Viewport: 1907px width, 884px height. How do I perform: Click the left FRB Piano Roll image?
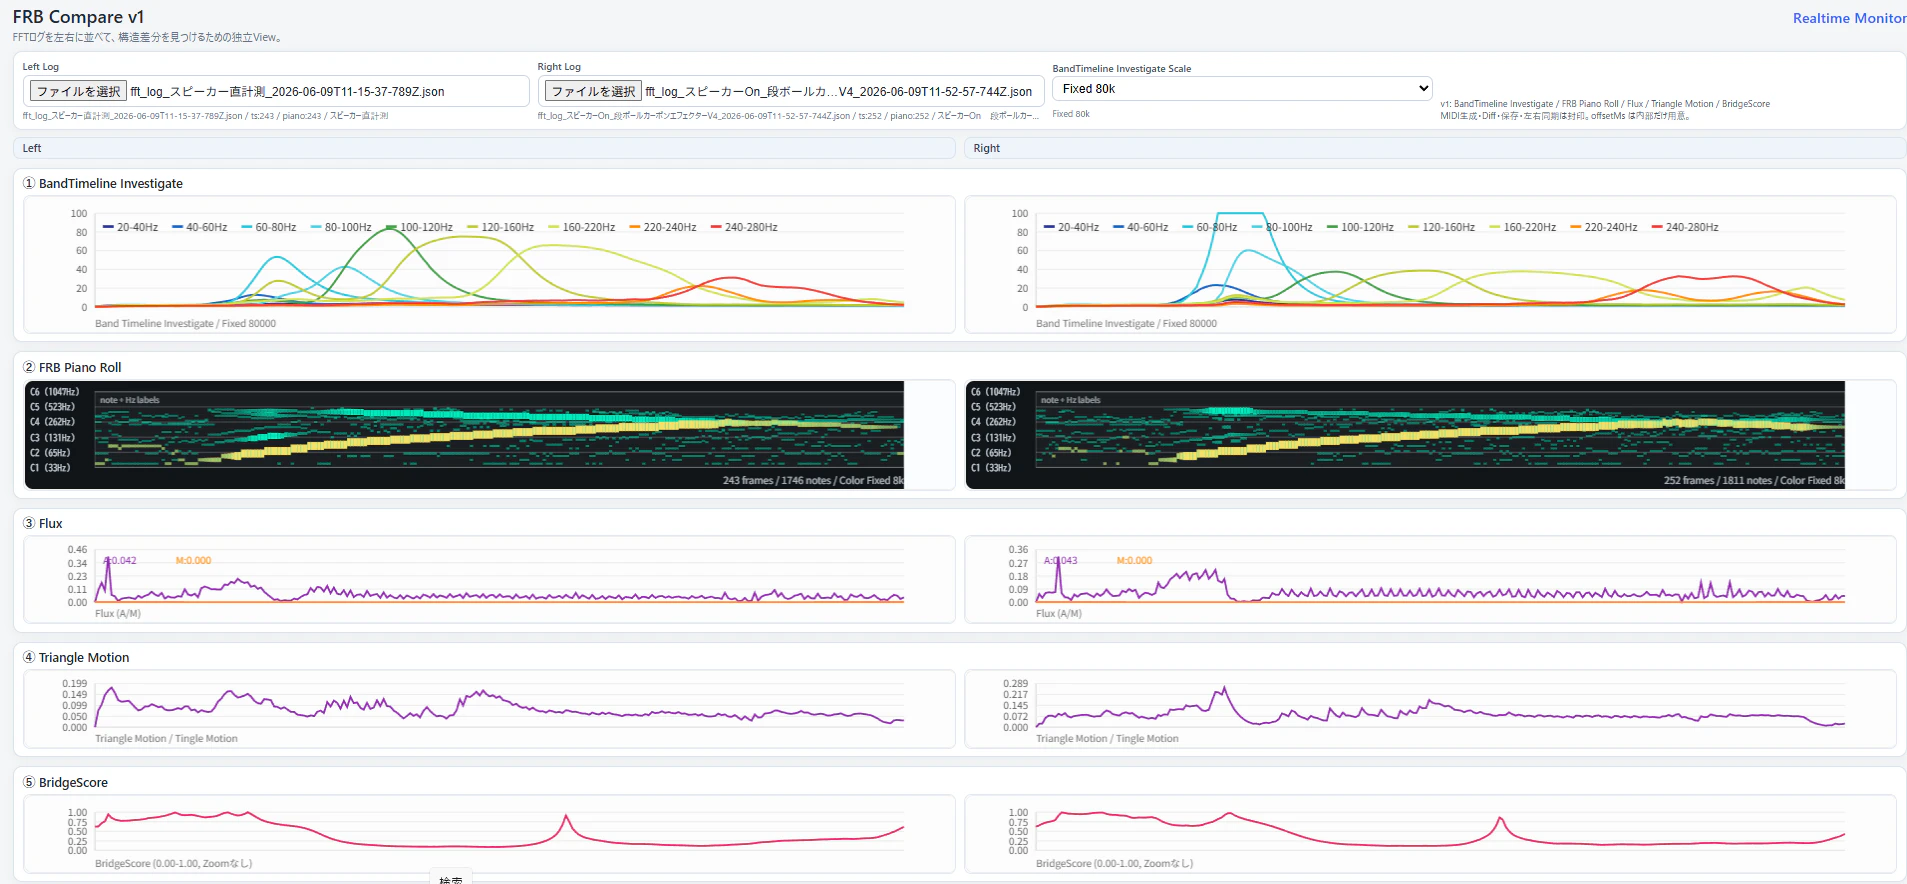coord(464,435)
